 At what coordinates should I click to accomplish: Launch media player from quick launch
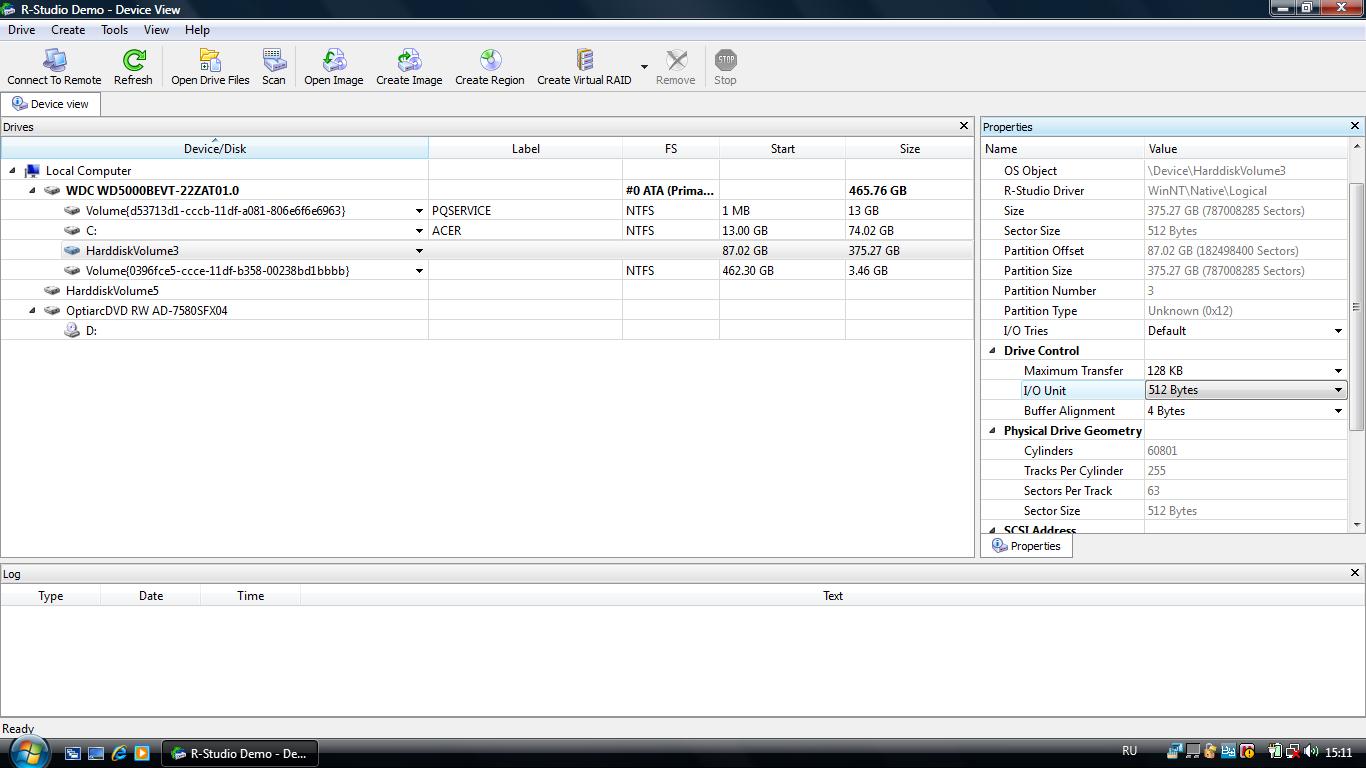[142, 753]
